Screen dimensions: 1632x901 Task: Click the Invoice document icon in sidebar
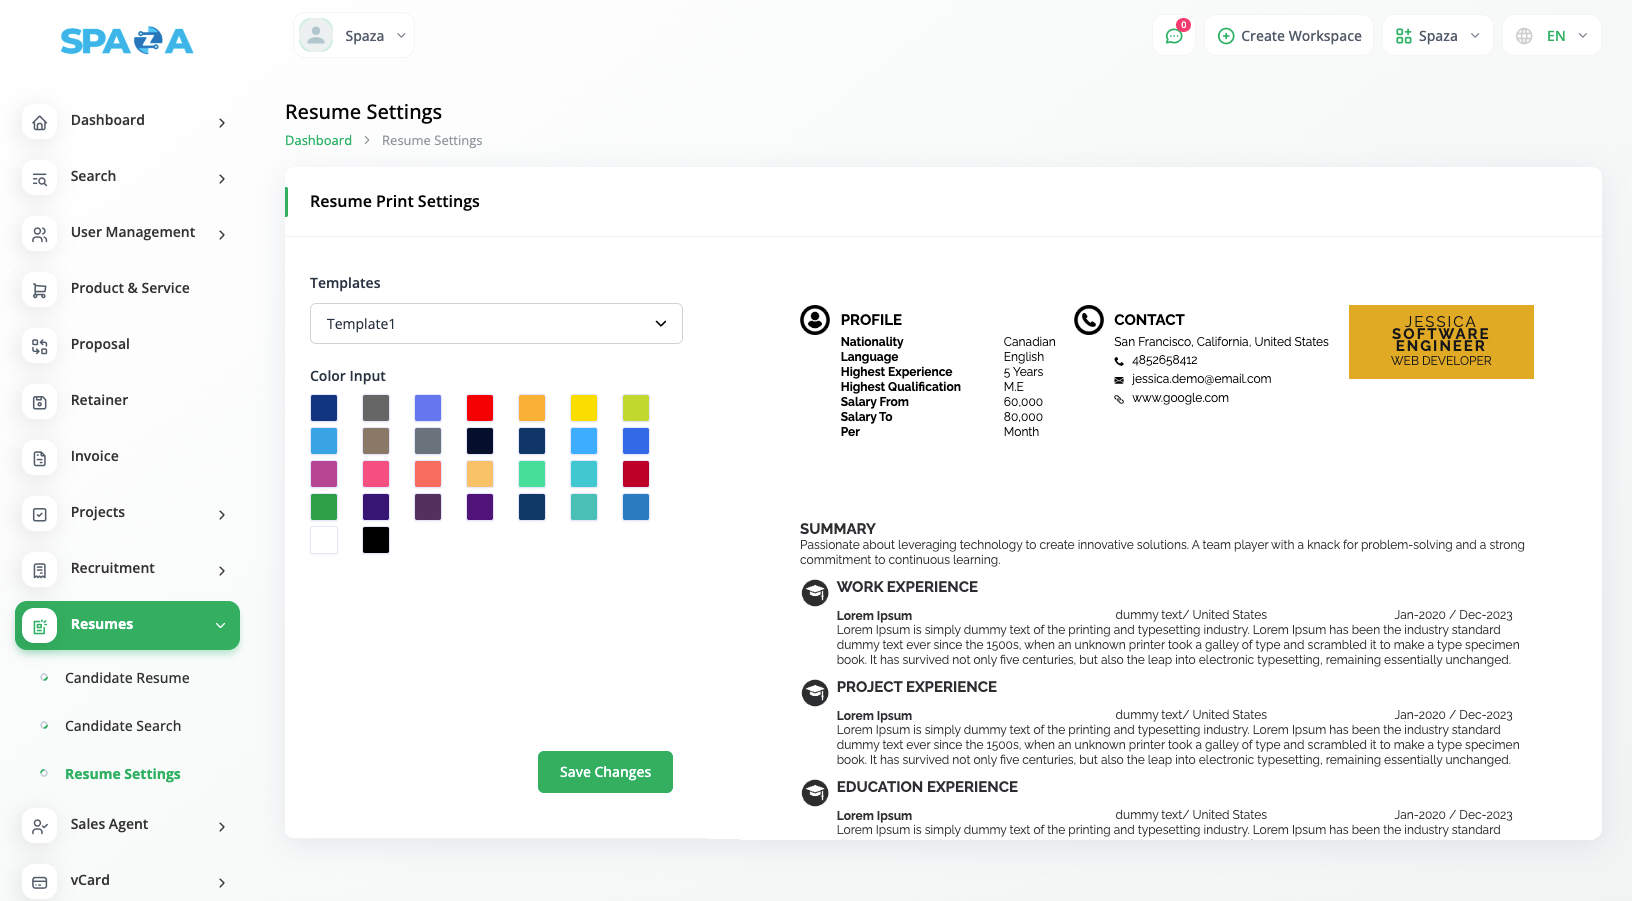click(x=40, y=458)
